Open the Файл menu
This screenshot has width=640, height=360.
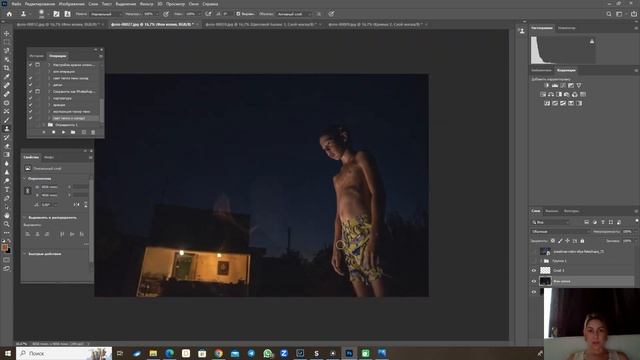(16, 4)
